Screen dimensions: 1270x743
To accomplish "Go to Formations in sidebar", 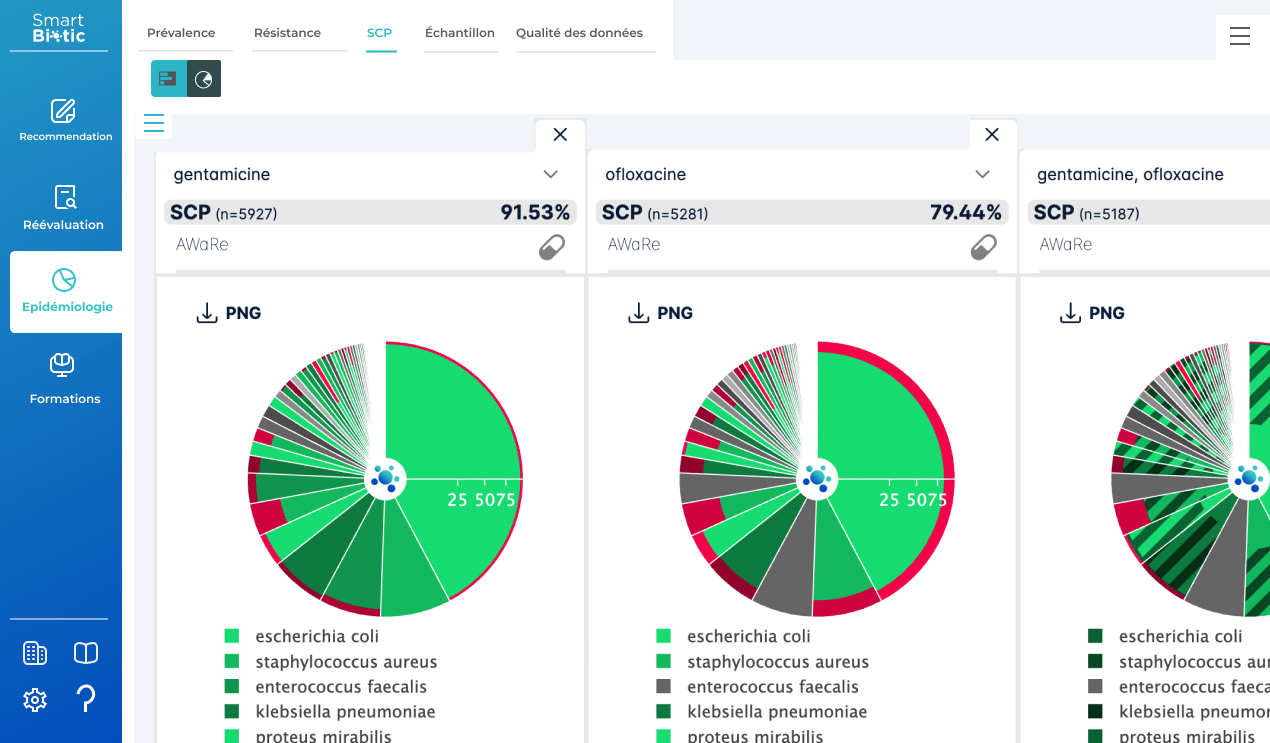I will (65, 379).
